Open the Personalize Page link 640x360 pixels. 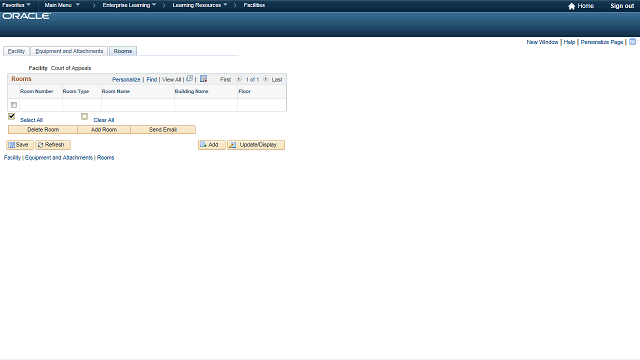pos(602,42)
